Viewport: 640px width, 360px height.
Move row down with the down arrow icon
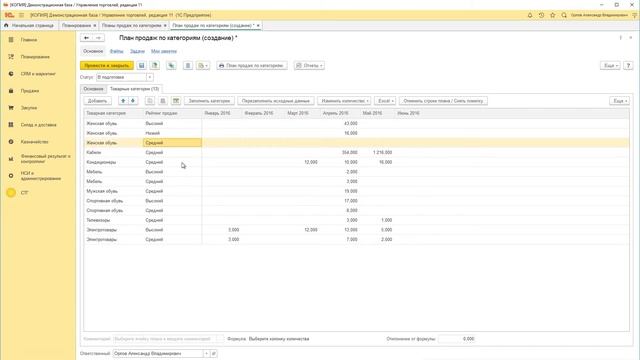click(x=133, y=101)
